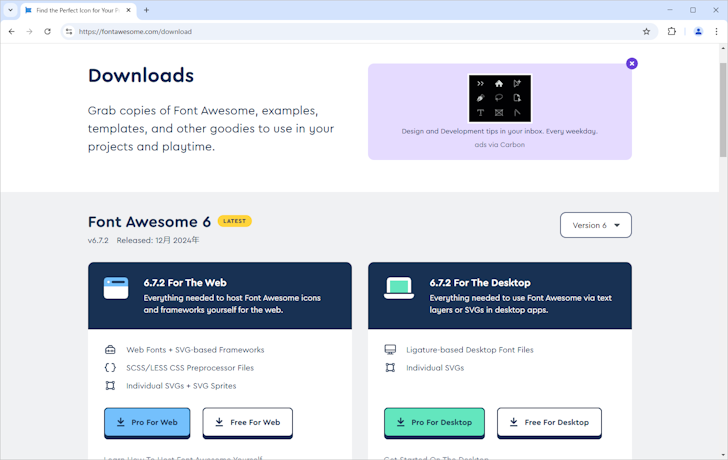Click Ligature-based Desktop Font Files text

(x=469, y=350)
